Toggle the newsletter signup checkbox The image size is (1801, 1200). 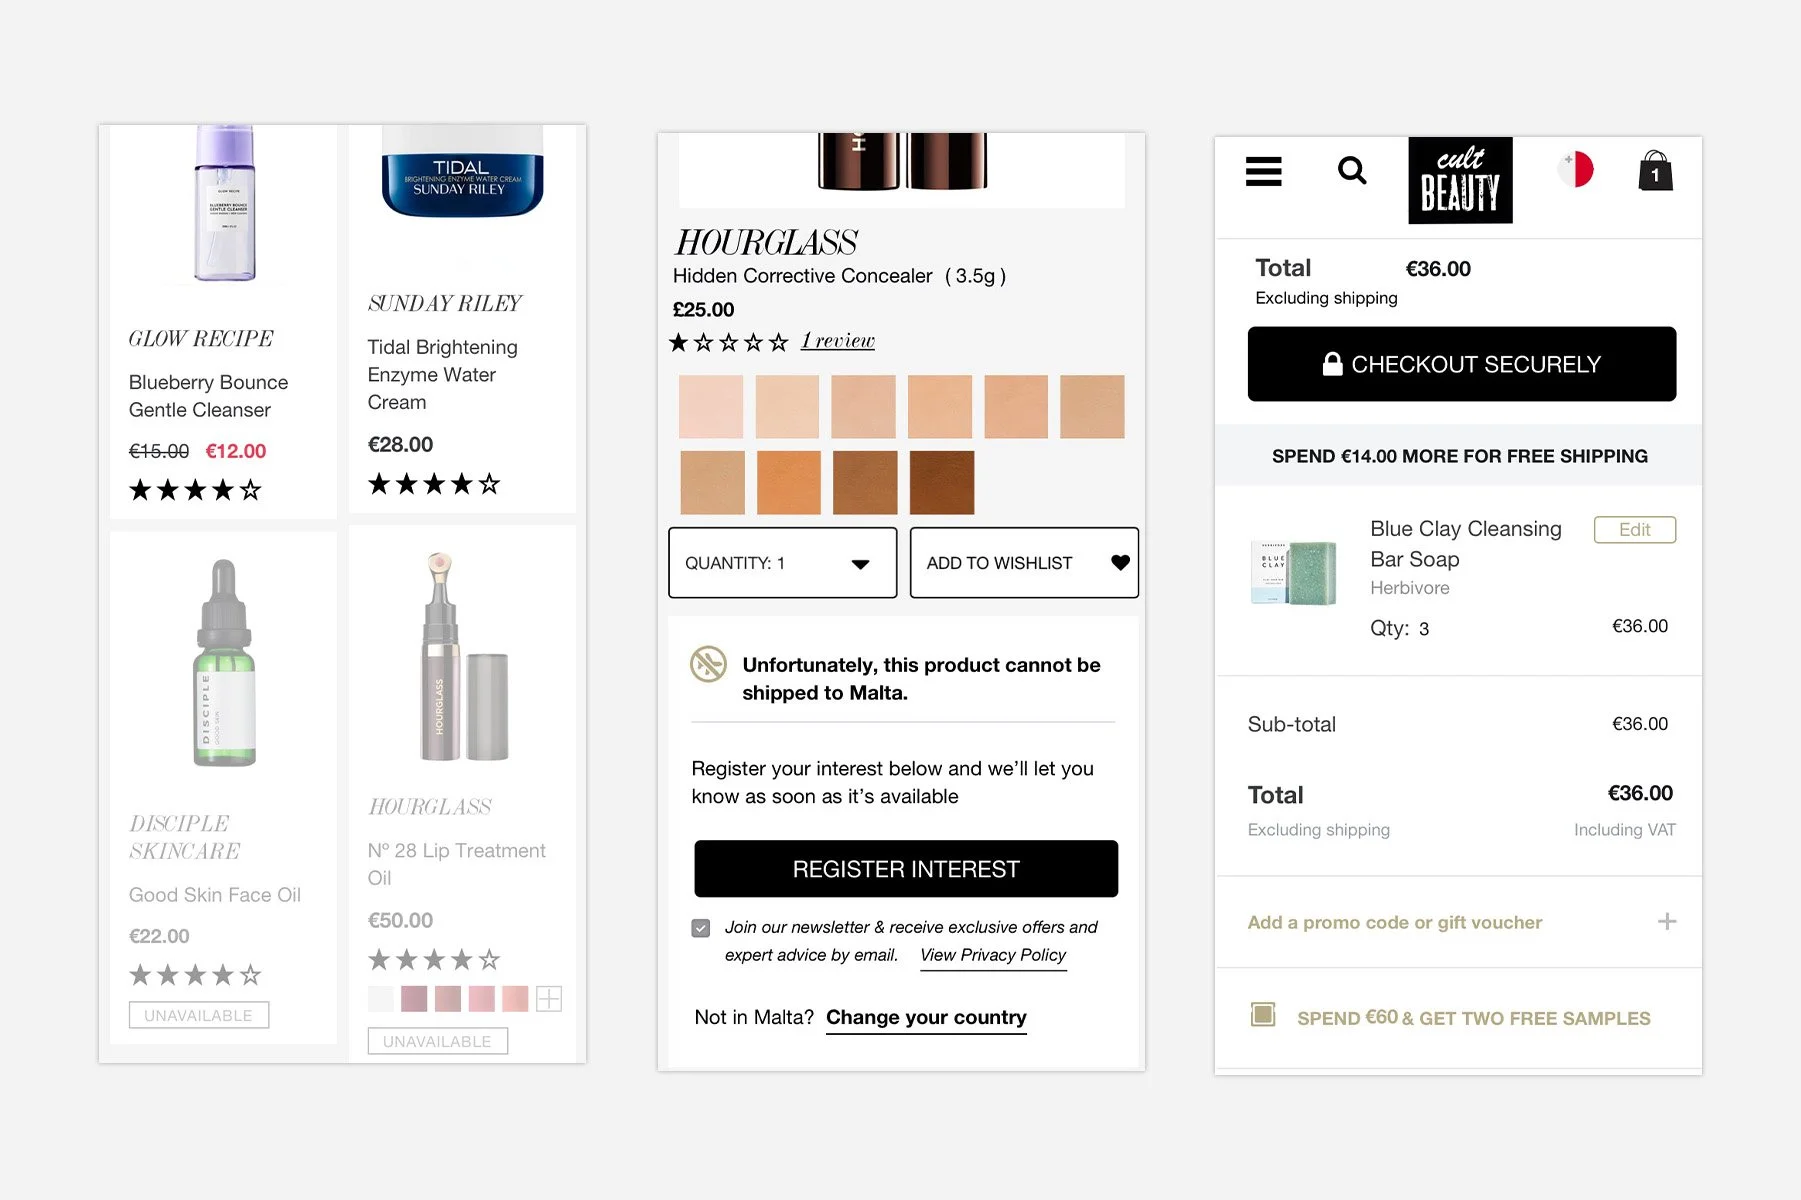(x=701, y=928)
